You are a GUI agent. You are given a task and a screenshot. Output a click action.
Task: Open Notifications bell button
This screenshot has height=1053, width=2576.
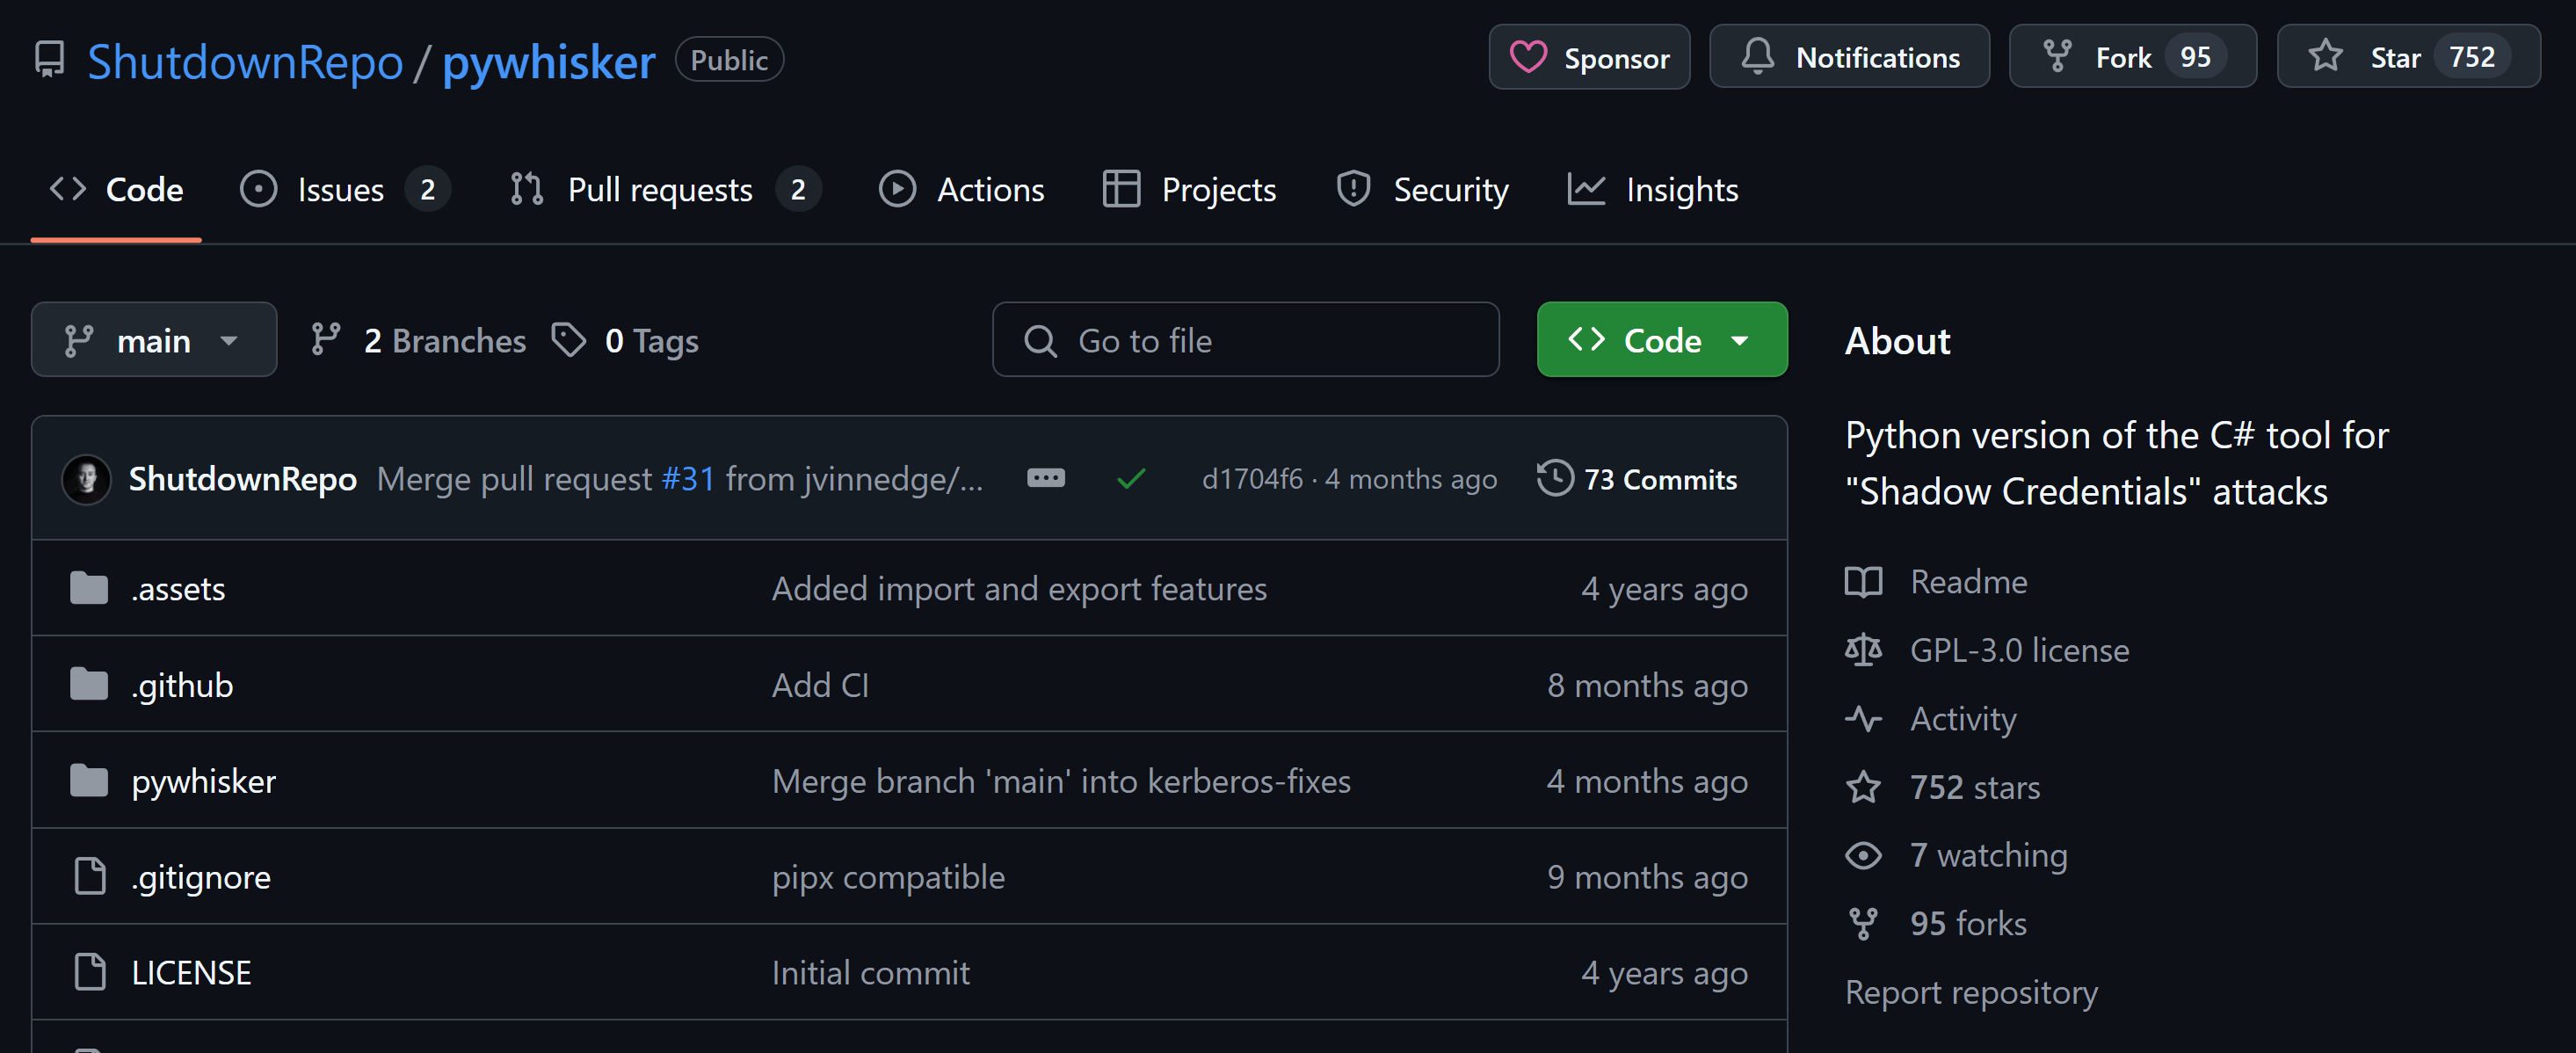pyautogui.click(x=1849, y=58)
